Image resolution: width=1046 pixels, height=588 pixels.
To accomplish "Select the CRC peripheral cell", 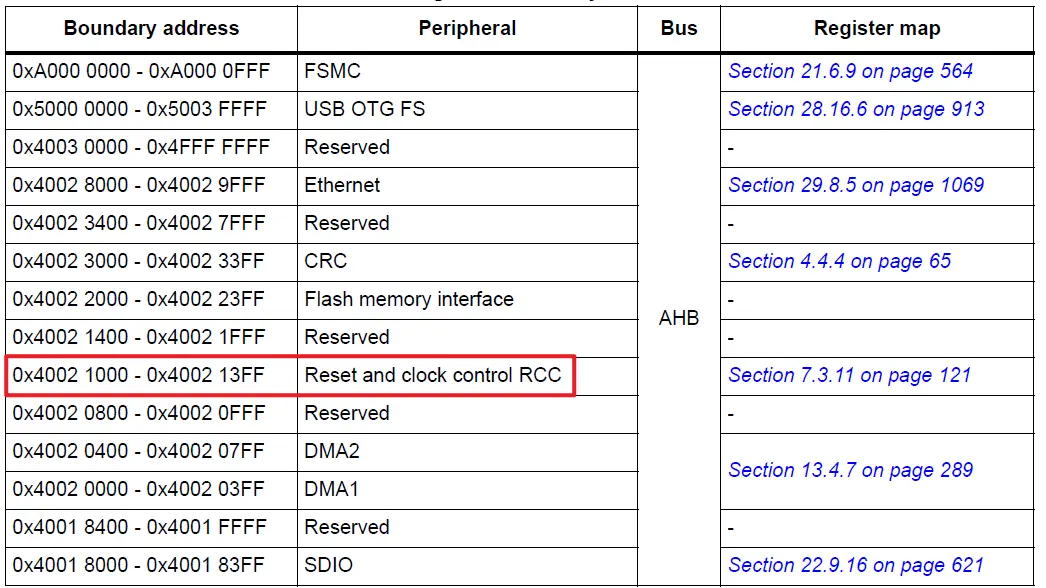I will pos(326,261).
